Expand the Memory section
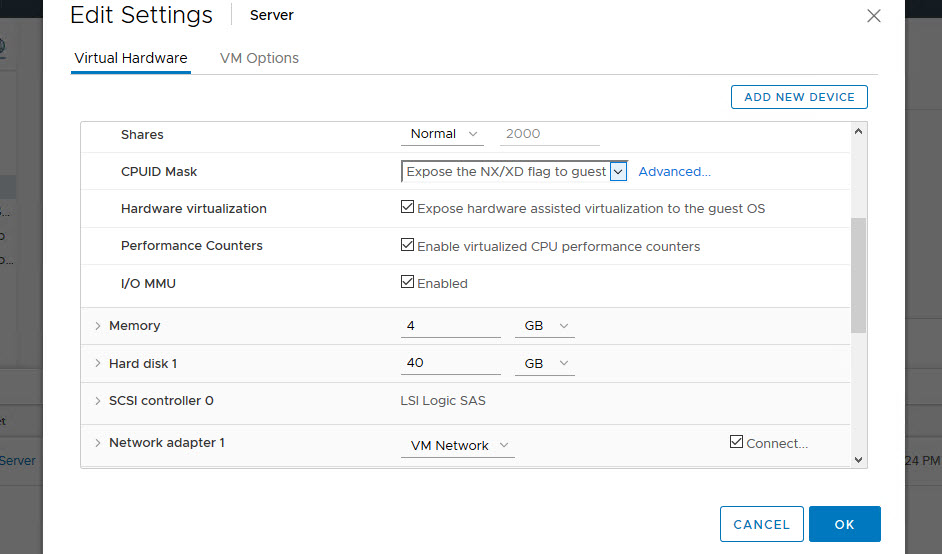 98,326
